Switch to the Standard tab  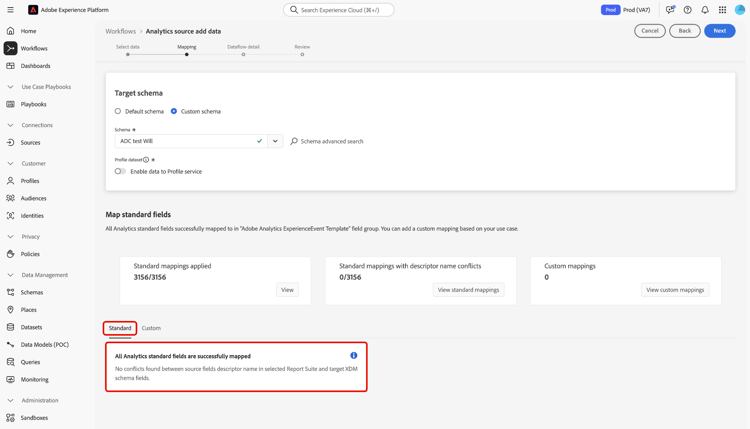tap(120, 328)
